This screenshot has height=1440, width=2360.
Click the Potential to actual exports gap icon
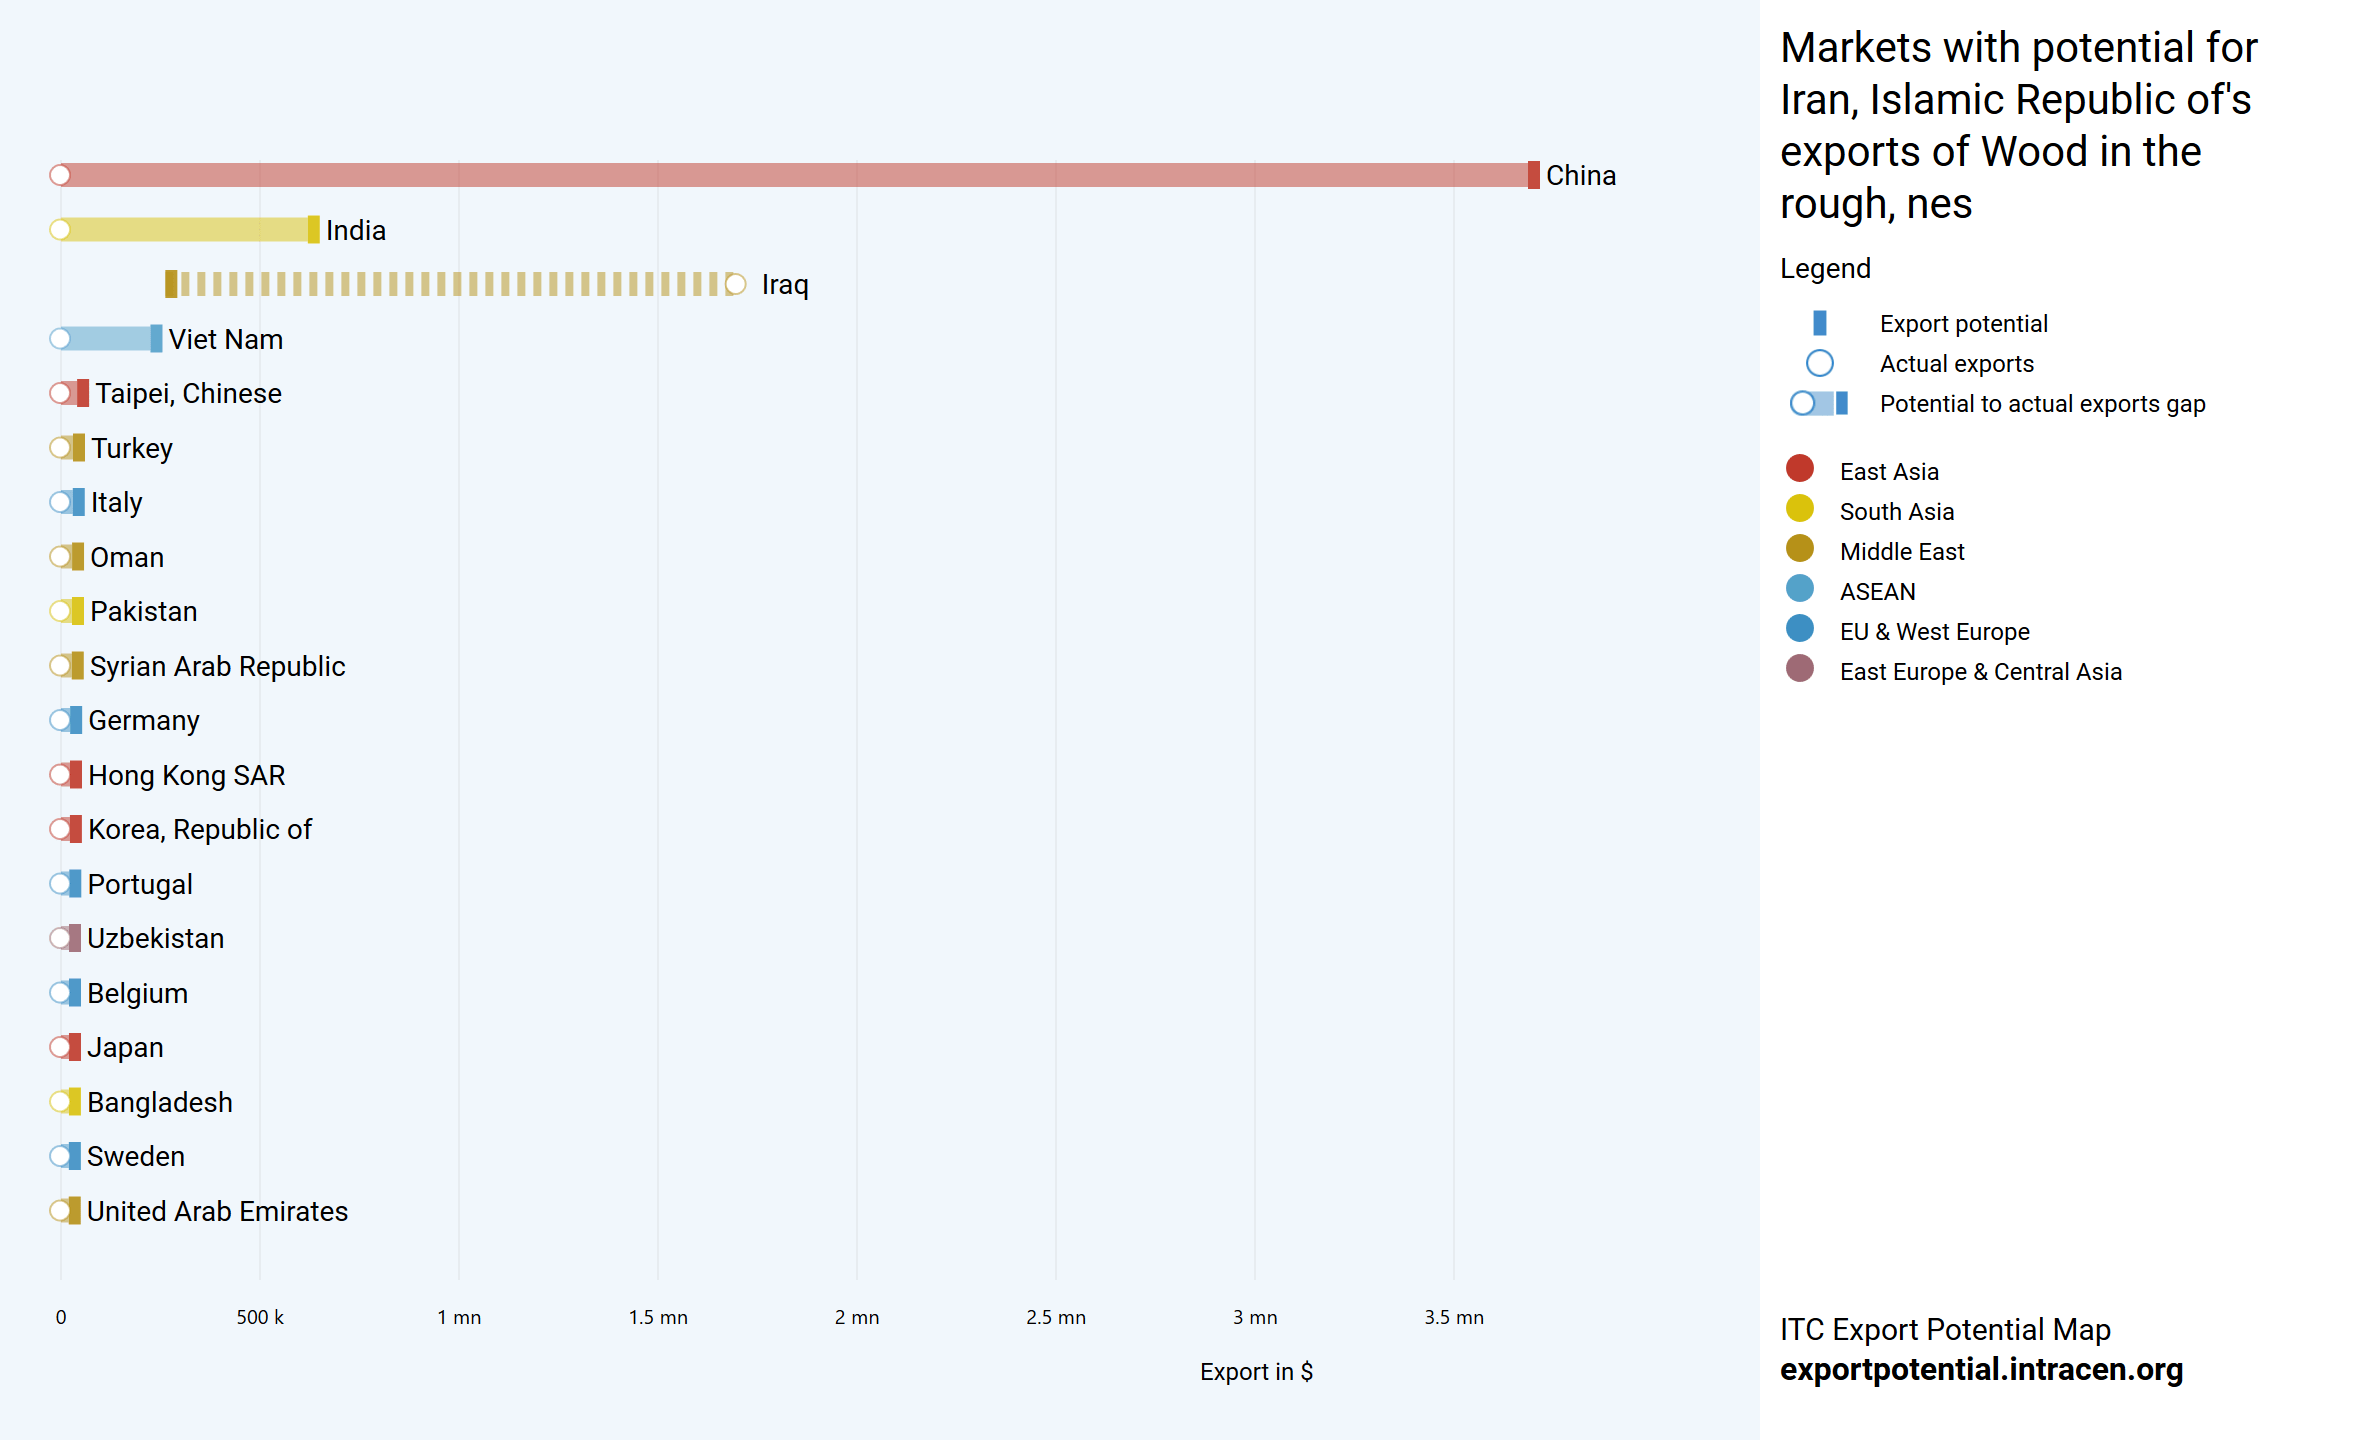coord(1819,403)
